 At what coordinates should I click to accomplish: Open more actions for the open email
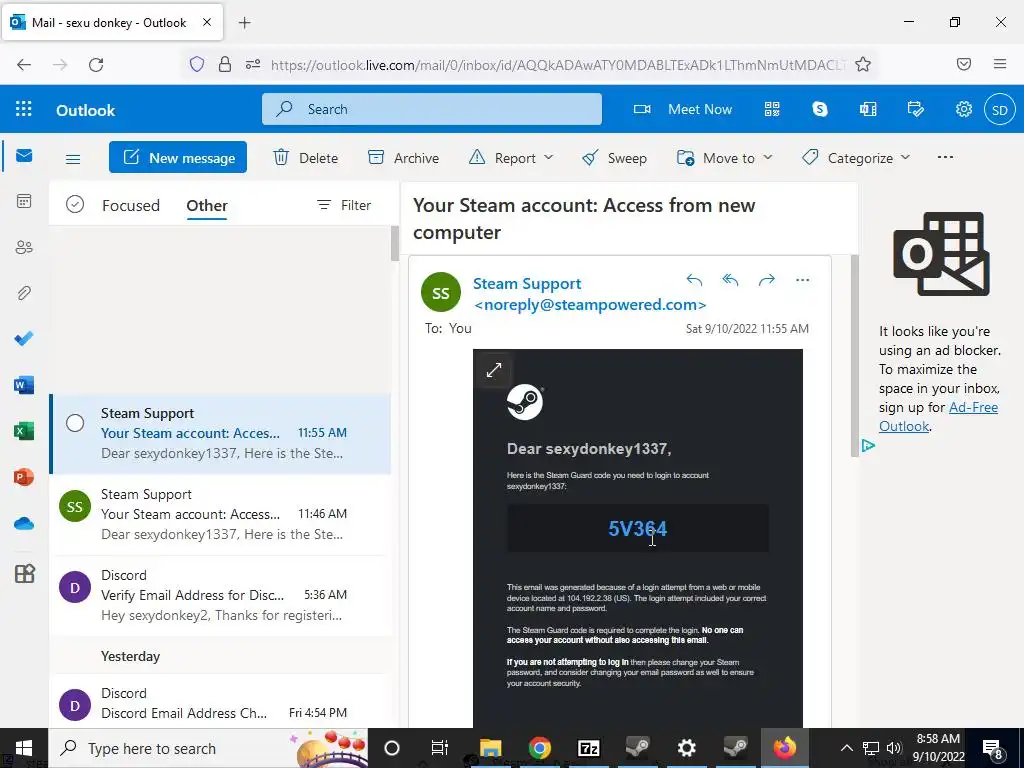[x=803, y=280]
